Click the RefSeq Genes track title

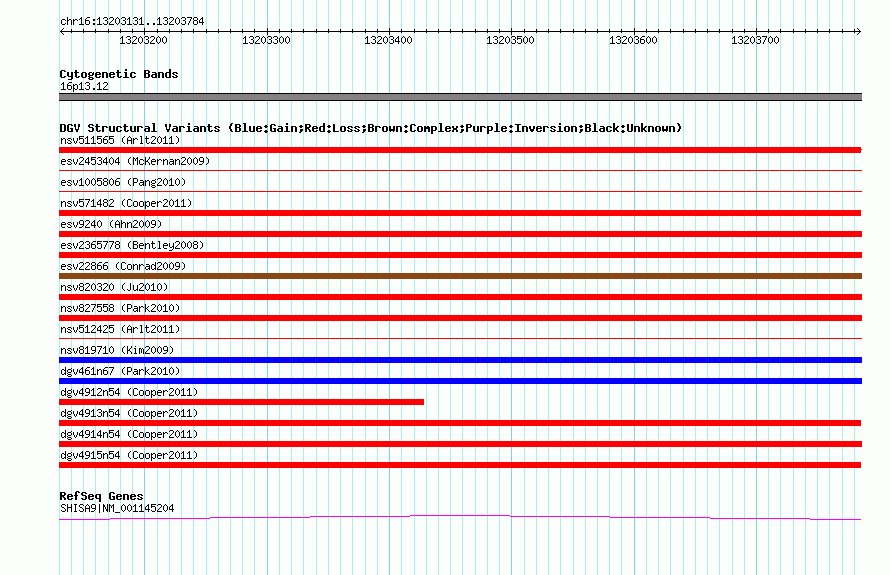(101, 496)
